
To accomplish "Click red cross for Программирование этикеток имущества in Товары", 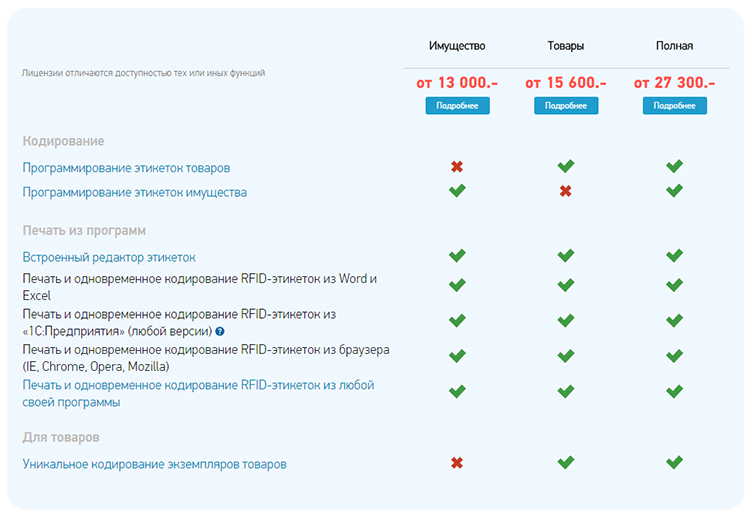I will coord(566,191).
